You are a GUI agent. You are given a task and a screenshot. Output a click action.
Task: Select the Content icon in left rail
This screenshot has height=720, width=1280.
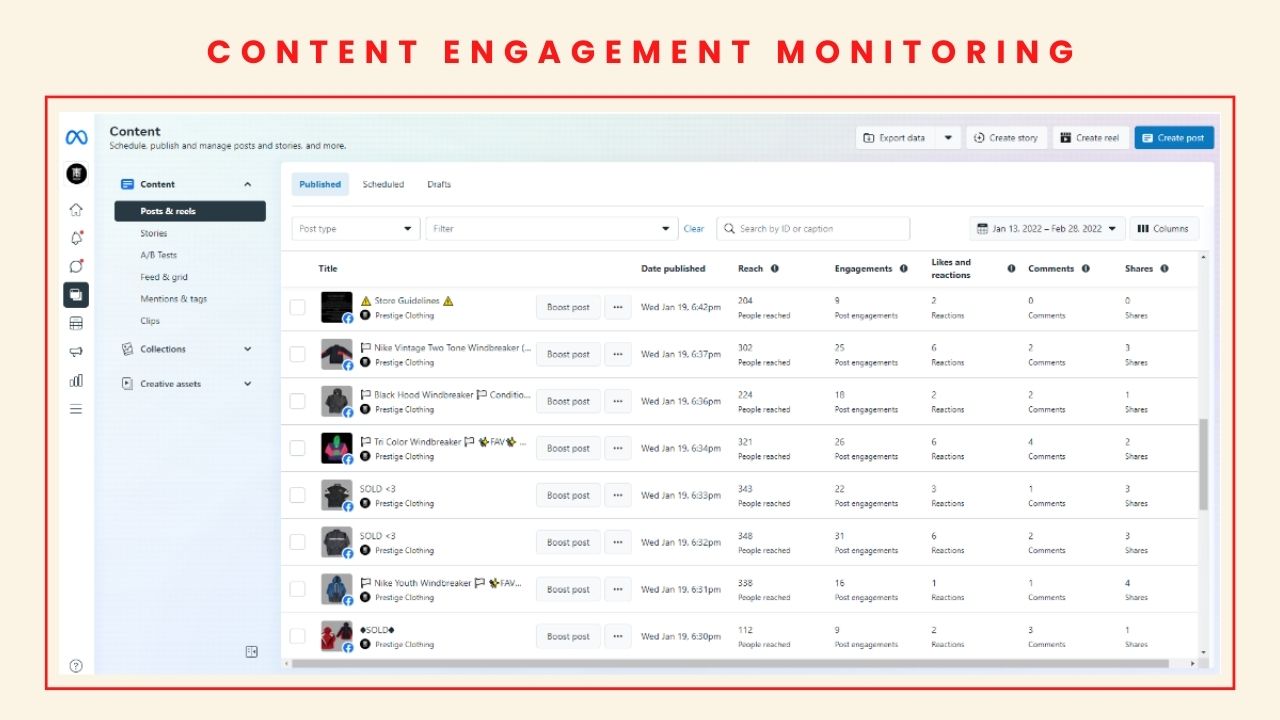[x=76, y=294]
